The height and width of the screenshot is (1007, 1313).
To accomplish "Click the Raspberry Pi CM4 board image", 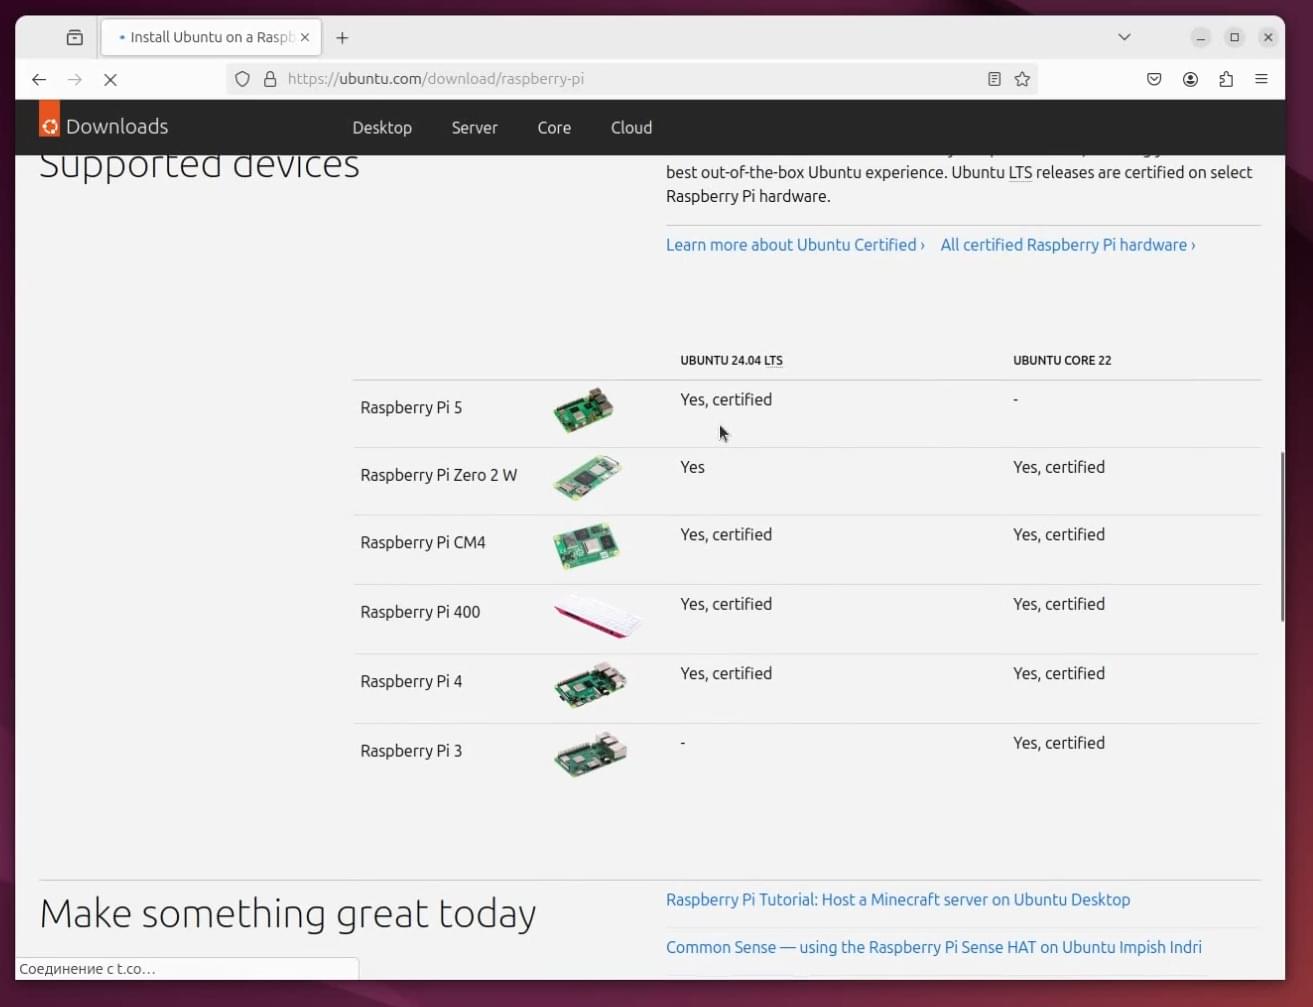I will (586, 545).
